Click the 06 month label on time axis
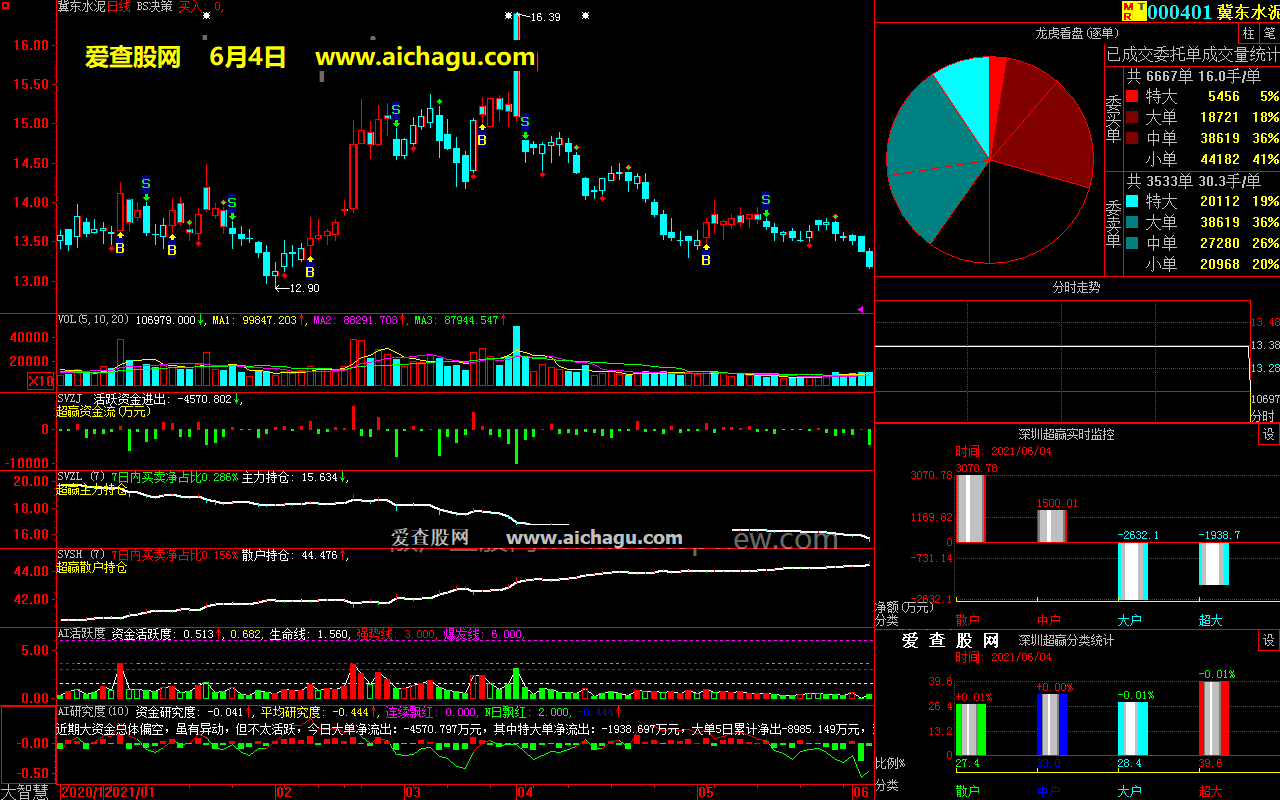Viewport: 1280px width, 800px height. pyautogui.click(x=860, y=792)
